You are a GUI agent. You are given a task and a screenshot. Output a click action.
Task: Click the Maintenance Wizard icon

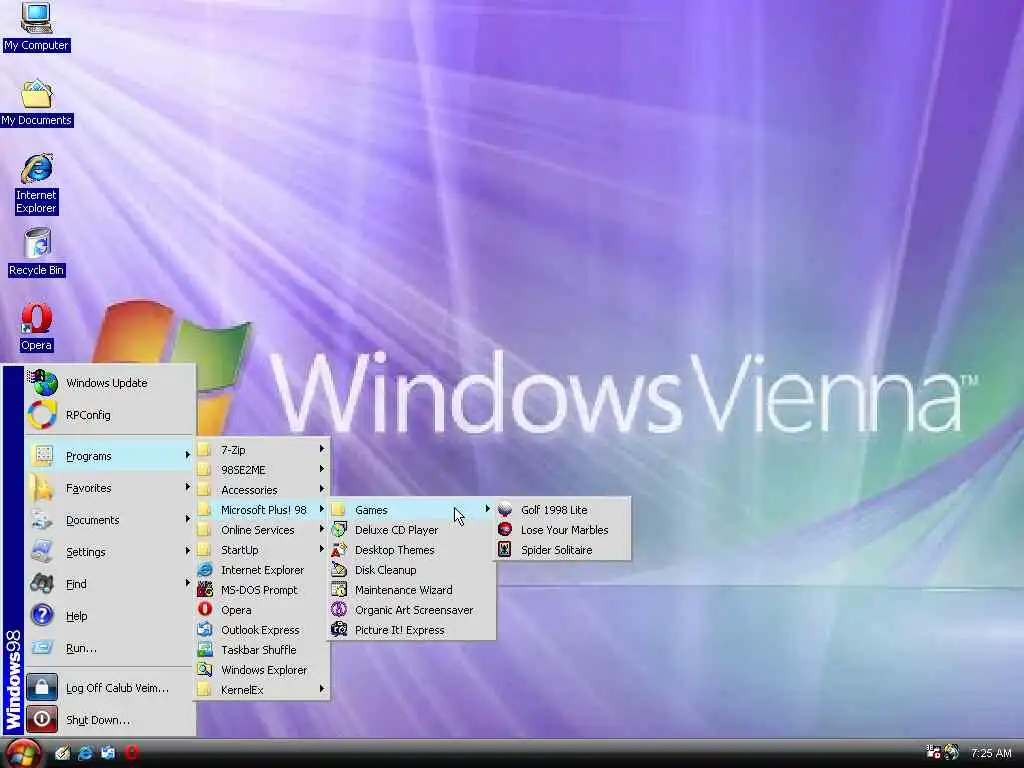click(x=339, y=590)
